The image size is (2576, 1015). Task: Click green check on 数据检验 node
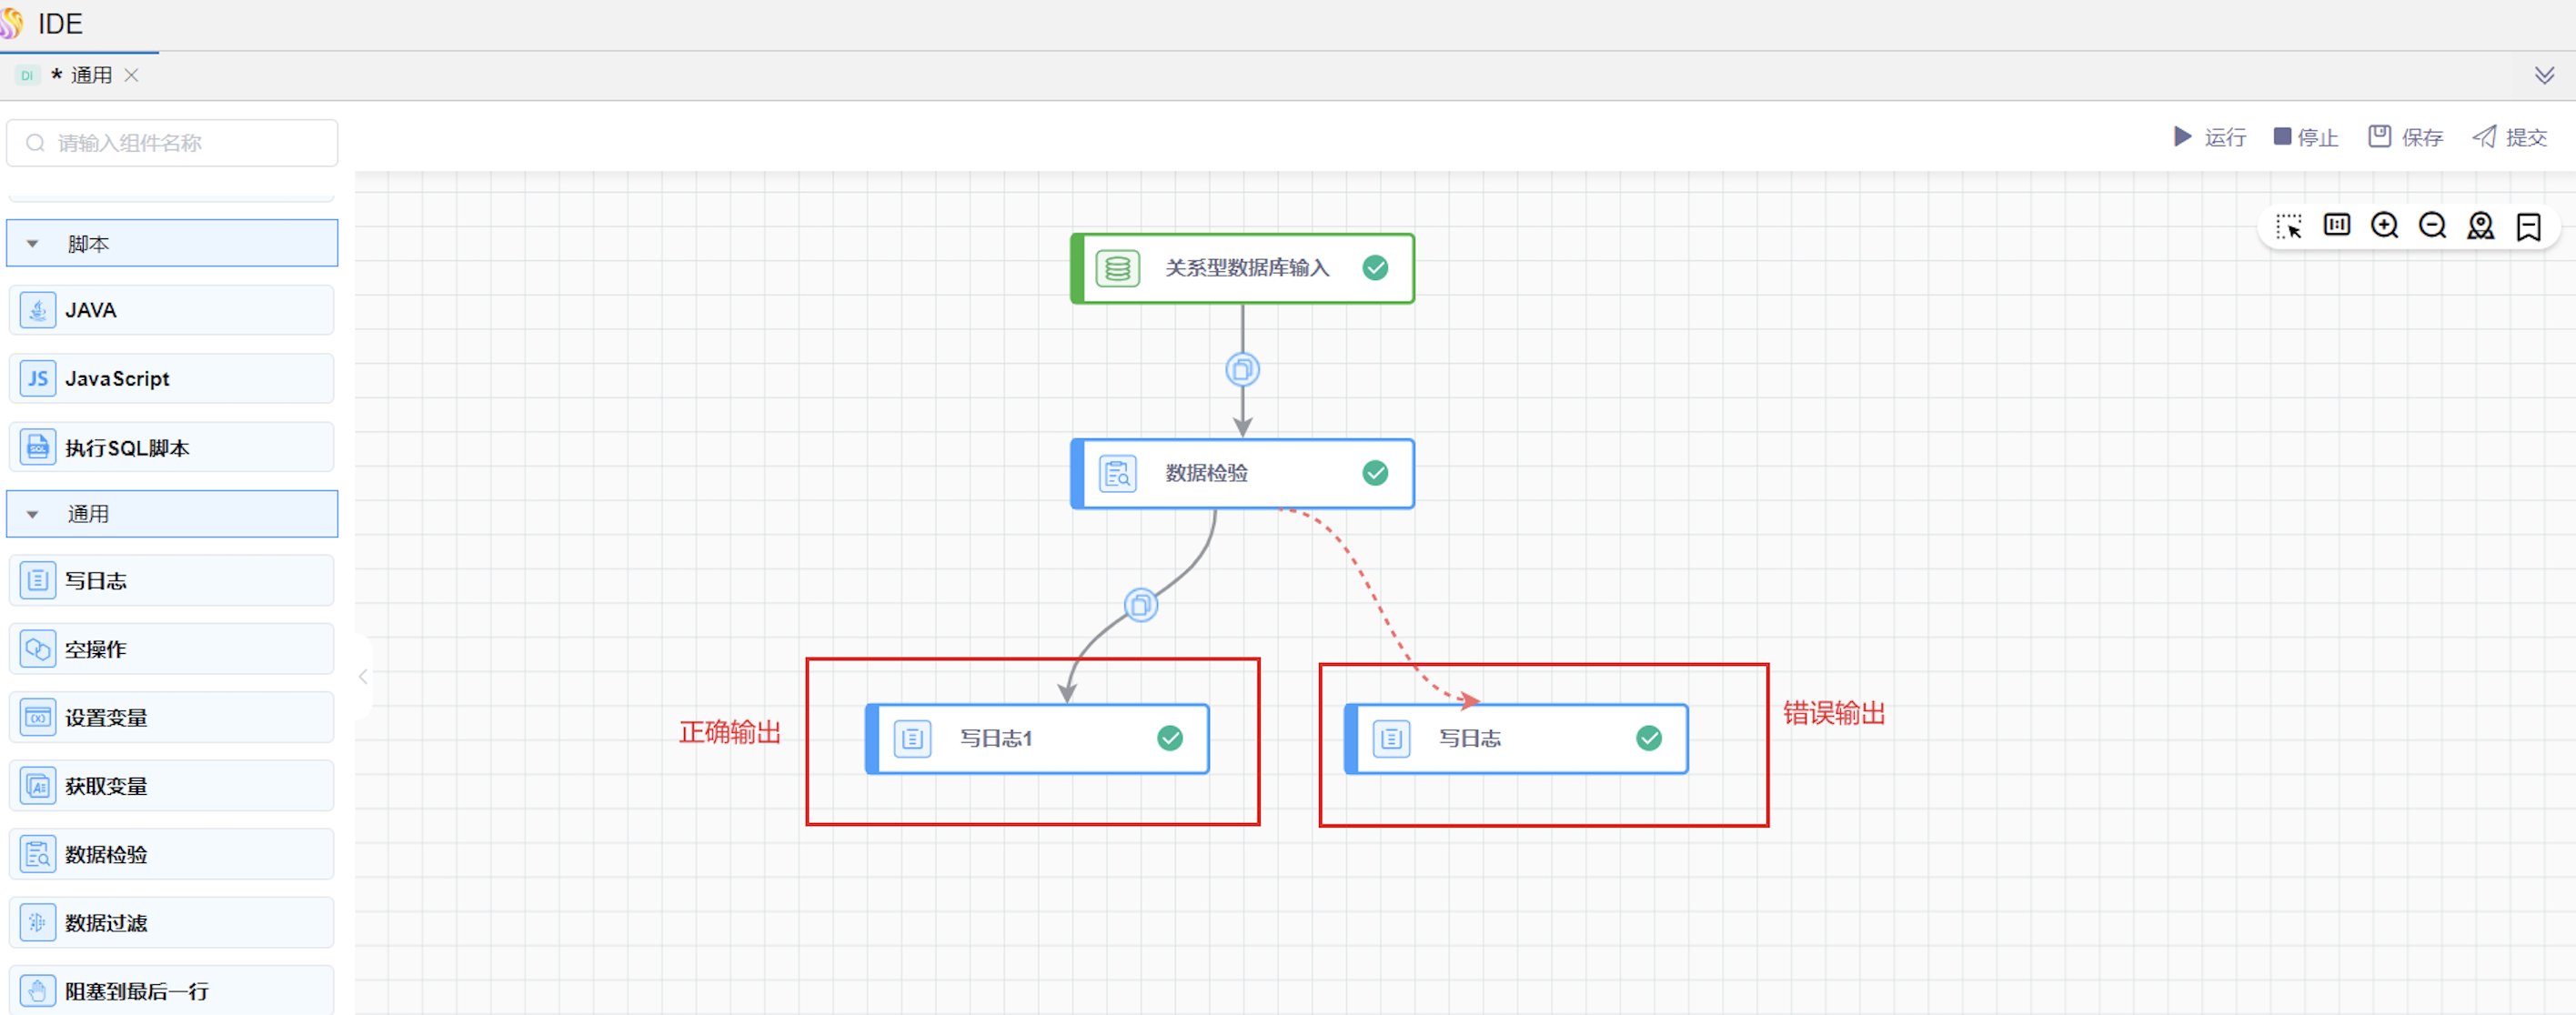pyautogui.click(x=1375, y=473)
